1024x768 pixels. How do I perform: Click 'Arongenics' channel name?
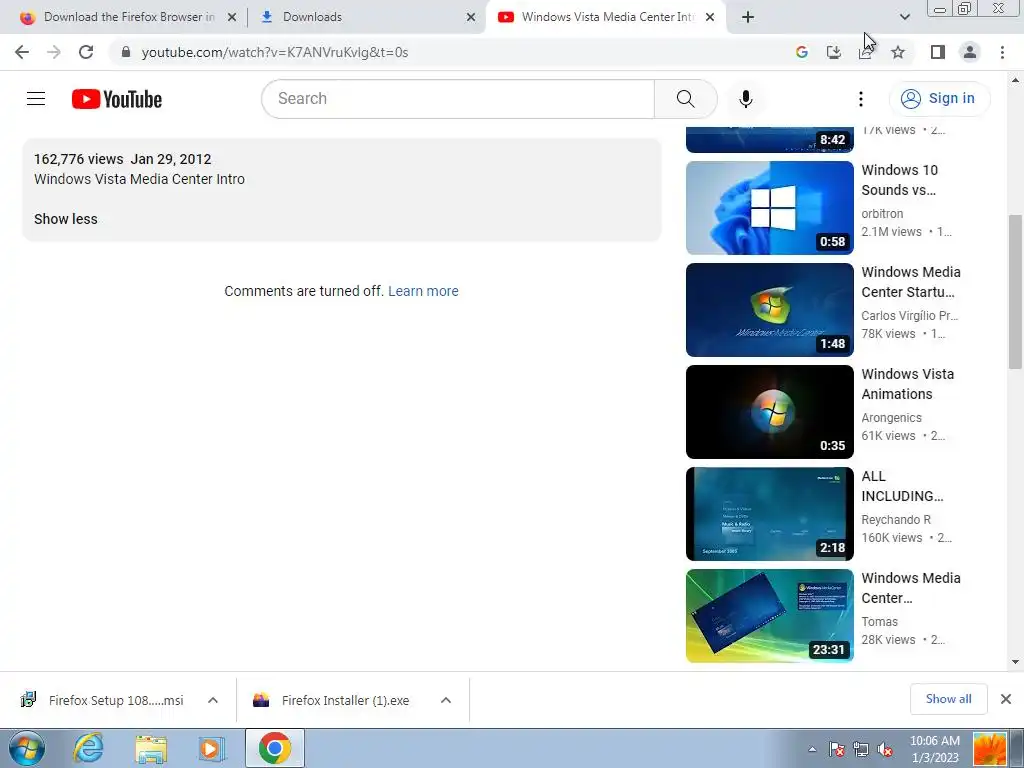pos(891,417)
